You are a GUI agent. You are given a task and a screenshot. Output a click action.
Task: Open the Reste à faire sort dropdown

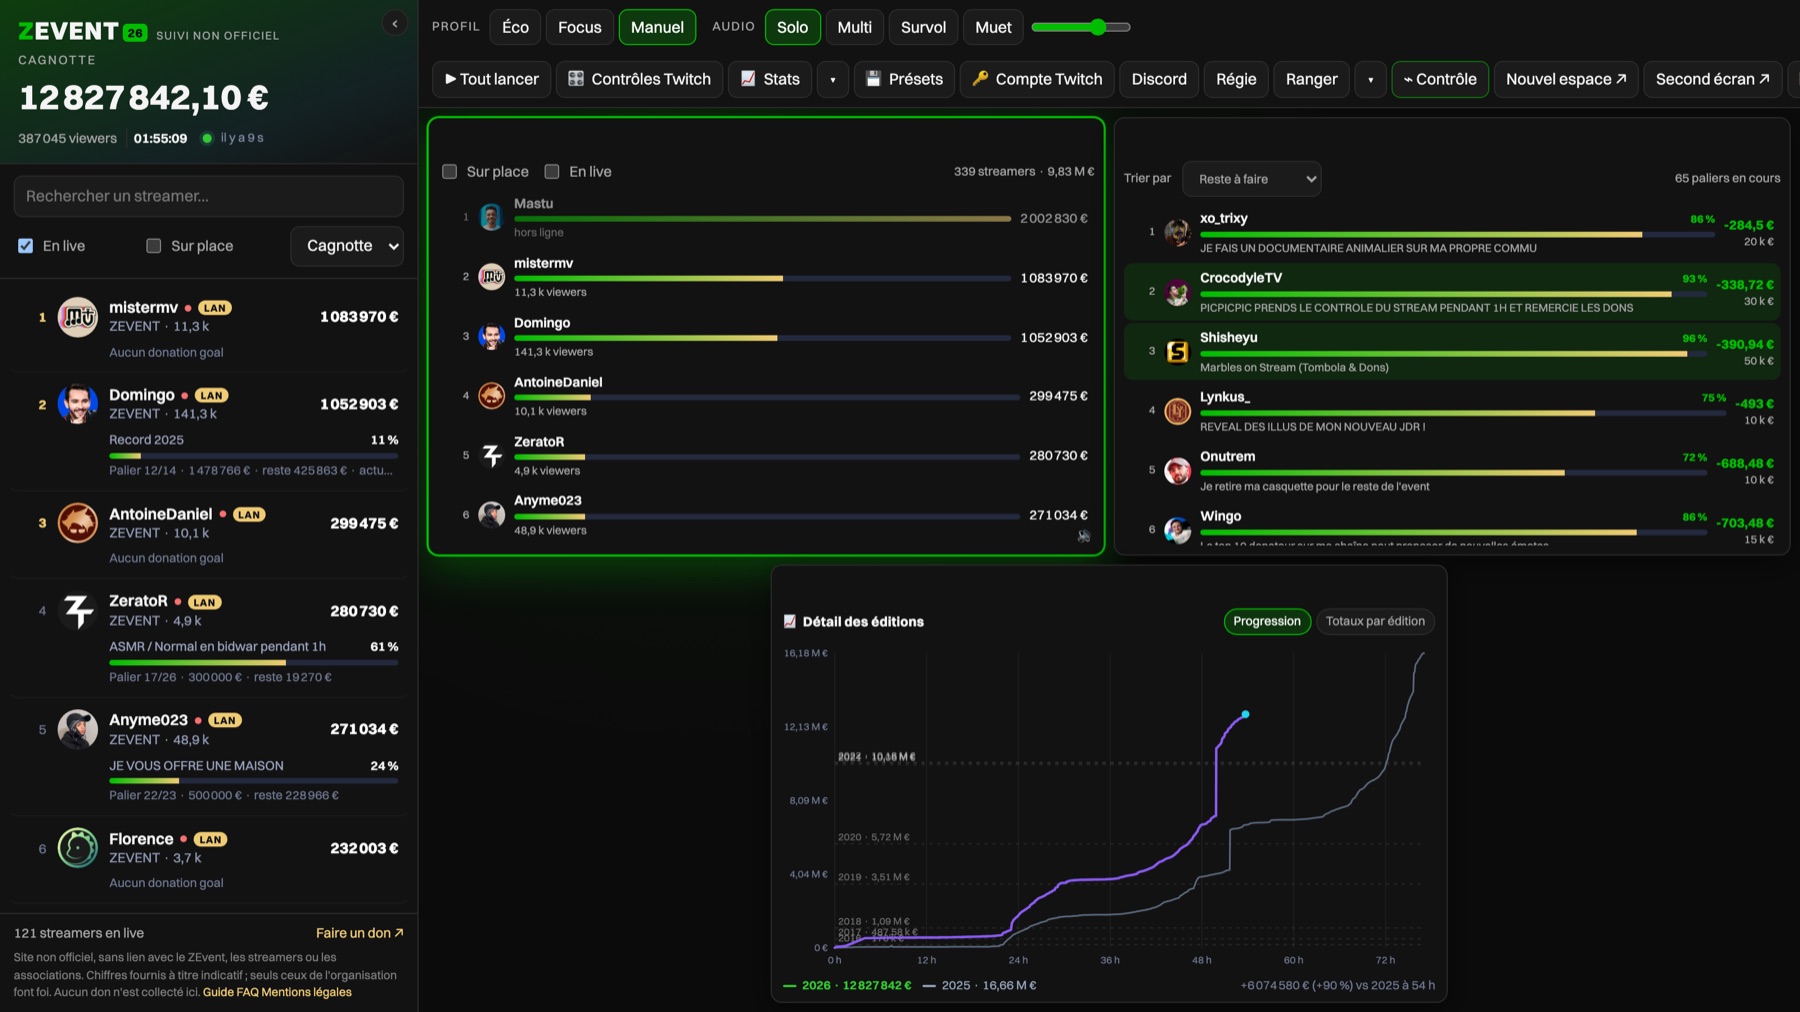[1252, 179]
